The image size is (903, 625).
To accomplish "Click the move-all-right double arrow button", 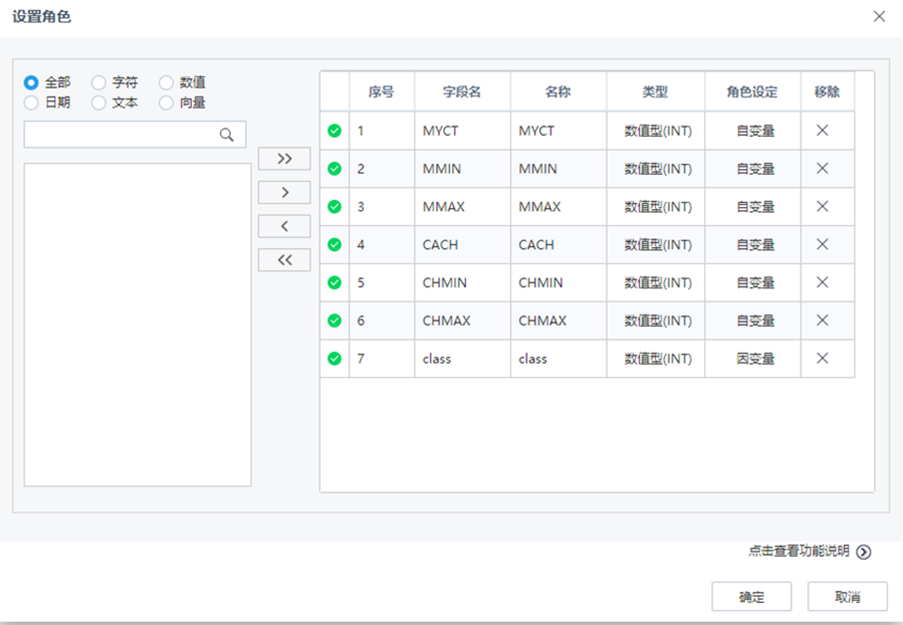I will (284, 158).
